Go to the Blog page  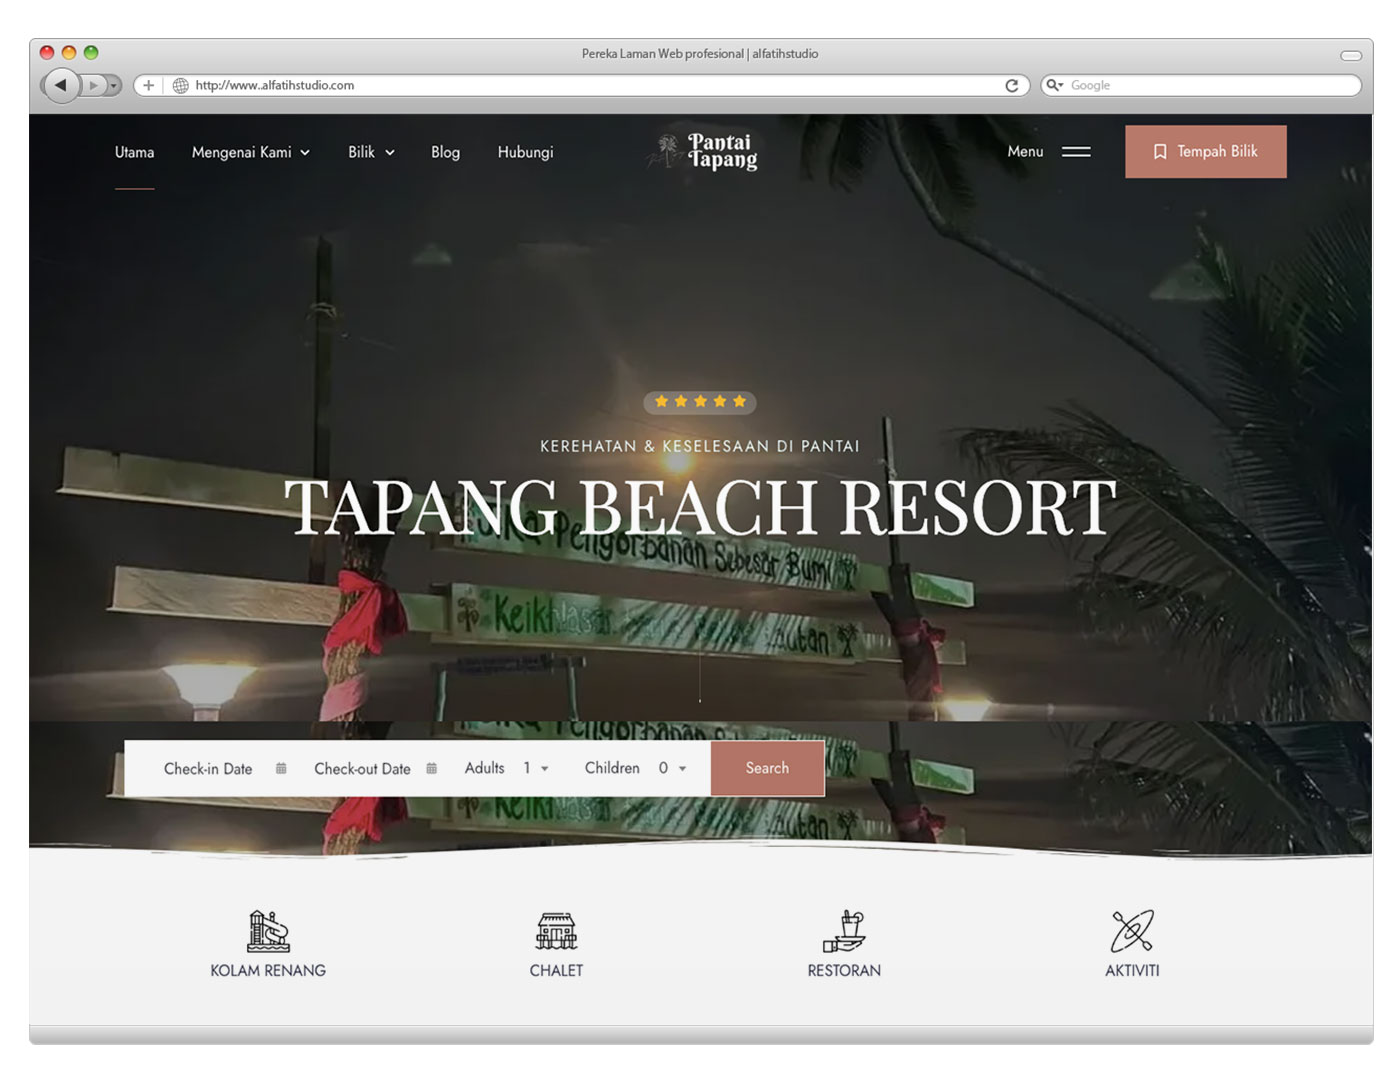tap(445, 152)
